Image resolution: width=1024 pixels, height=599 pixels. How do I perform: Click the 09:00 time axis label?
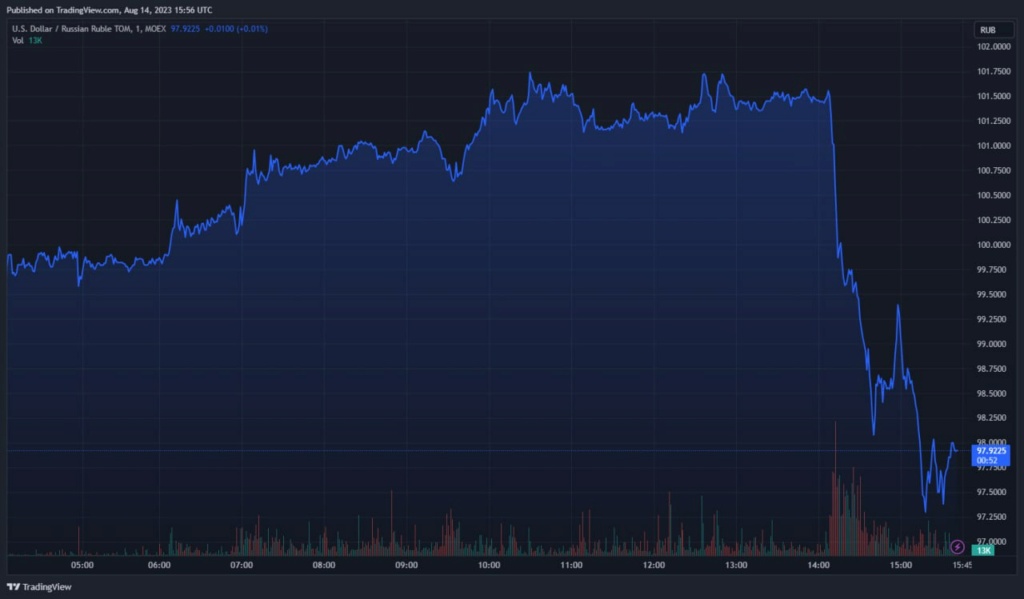[x=406, y=565]
